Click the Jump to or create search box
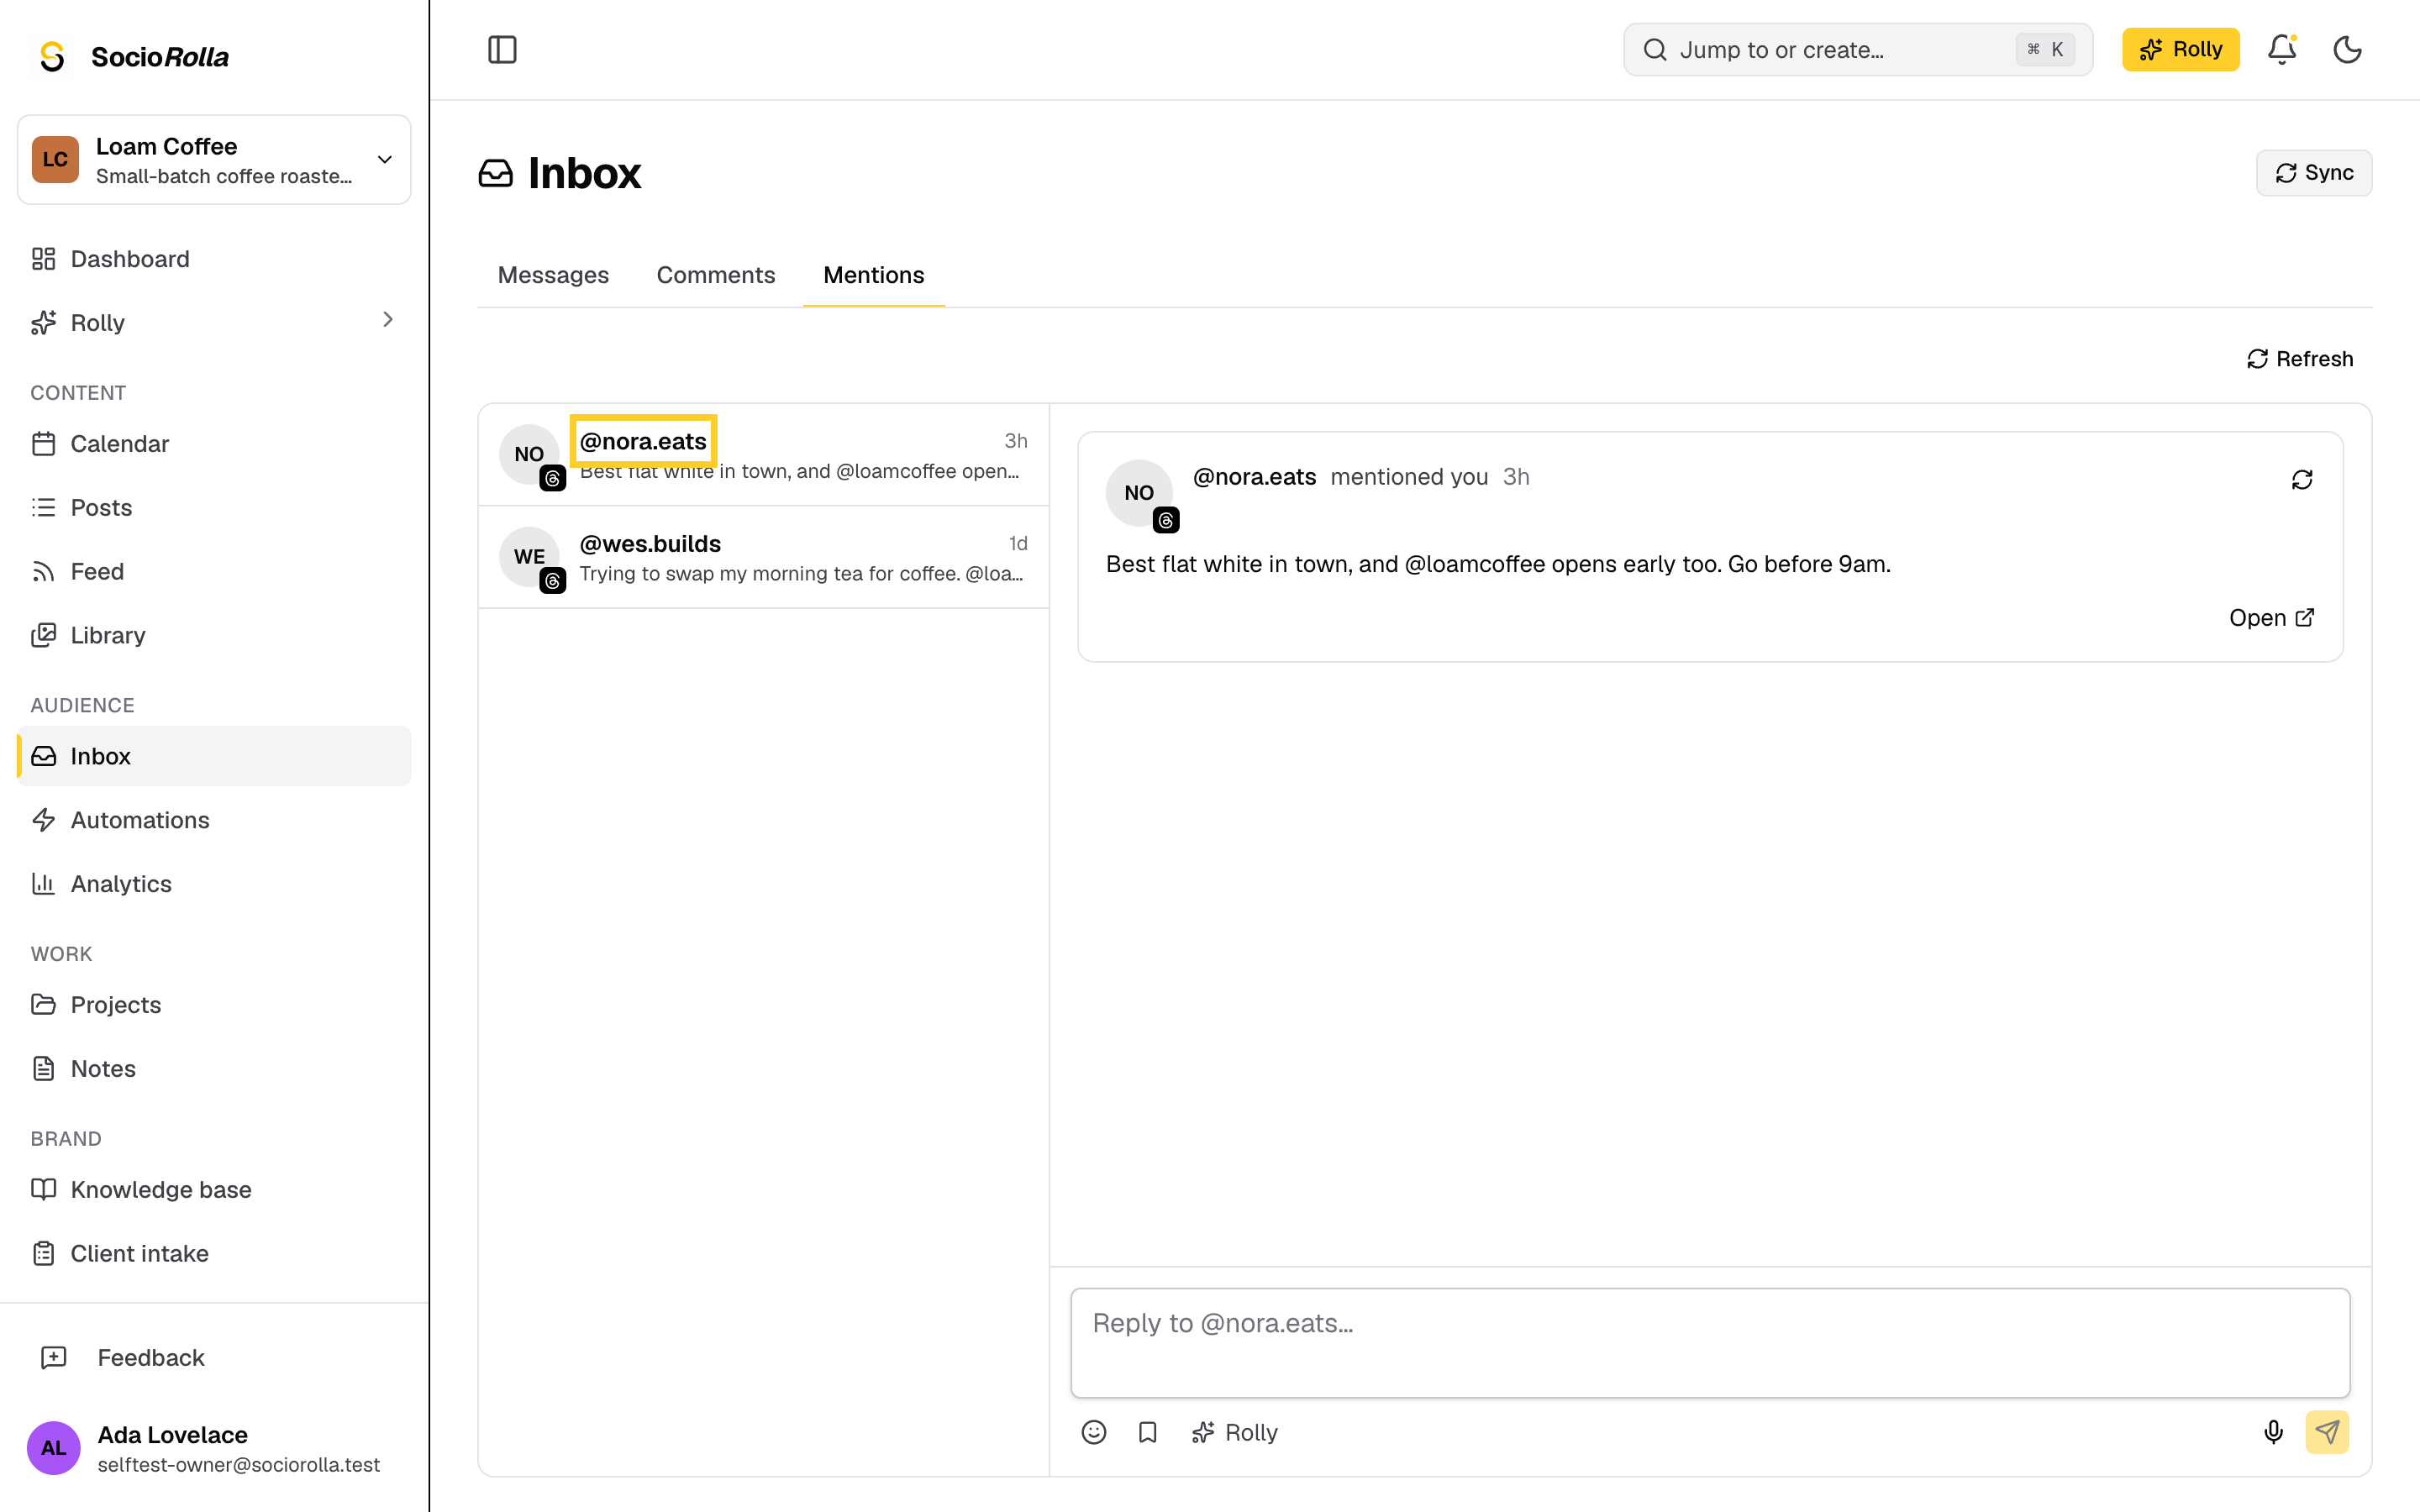Image resolution: width=2420 pixels, height=1512 pixels. (1857, 50)
